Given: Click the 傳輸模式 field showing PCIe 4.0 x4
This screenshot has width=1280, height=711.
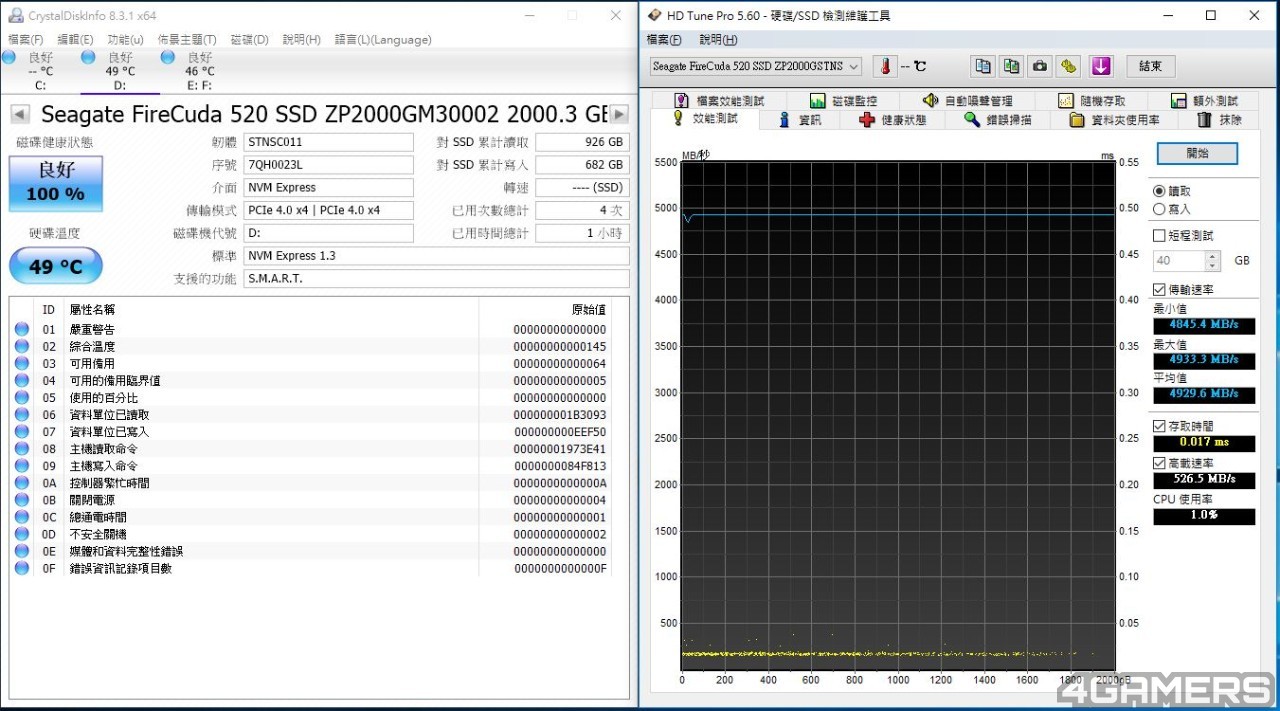Looking at the screenshot, I should click(x=328, y=210).
